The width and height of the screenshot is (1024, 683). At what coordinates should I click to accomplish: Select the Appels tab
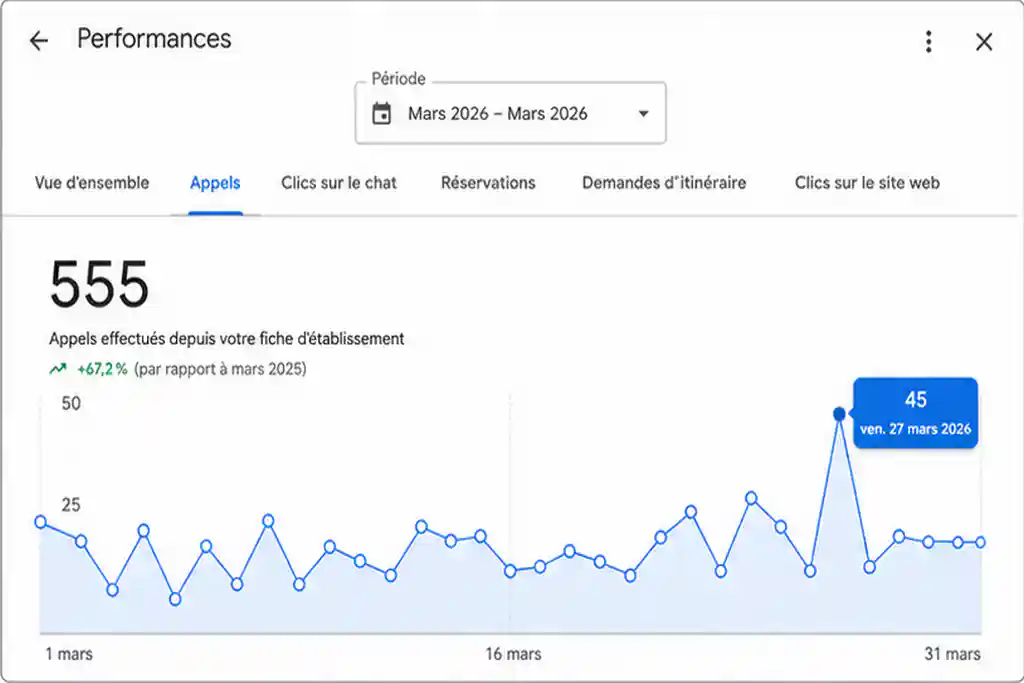click(216, 183)
